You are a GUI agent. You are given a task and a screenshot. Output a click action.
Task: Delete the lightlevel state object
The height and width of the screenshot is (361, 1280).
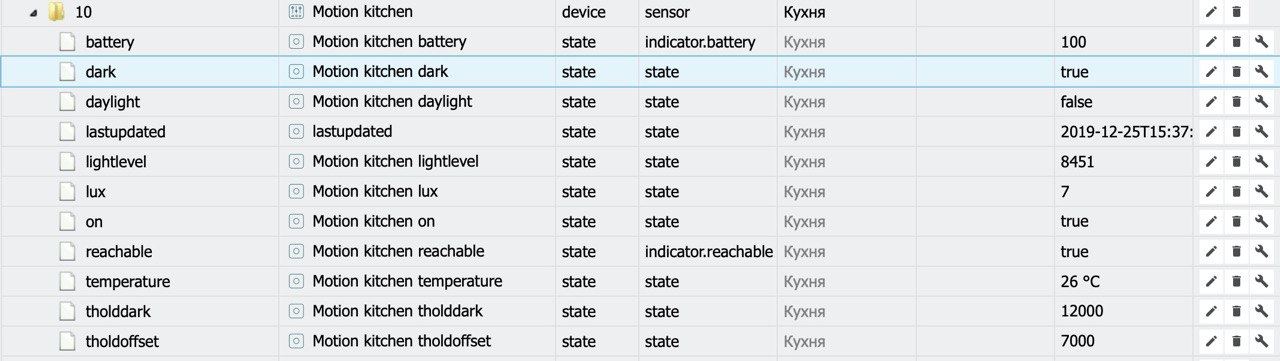point(1236,162)
